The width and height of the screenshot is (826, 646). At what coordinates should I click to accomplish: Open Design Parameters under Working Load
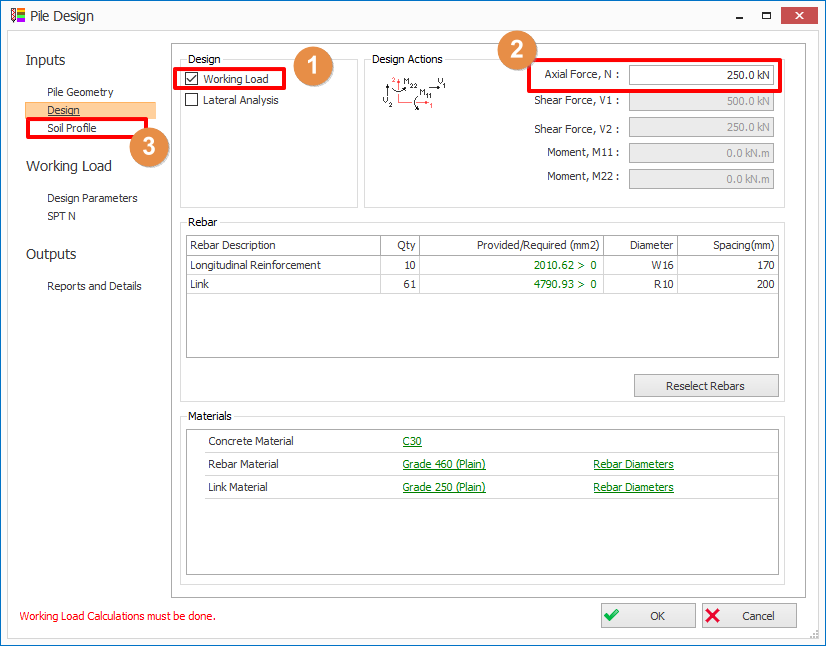(x=92, y=198)
